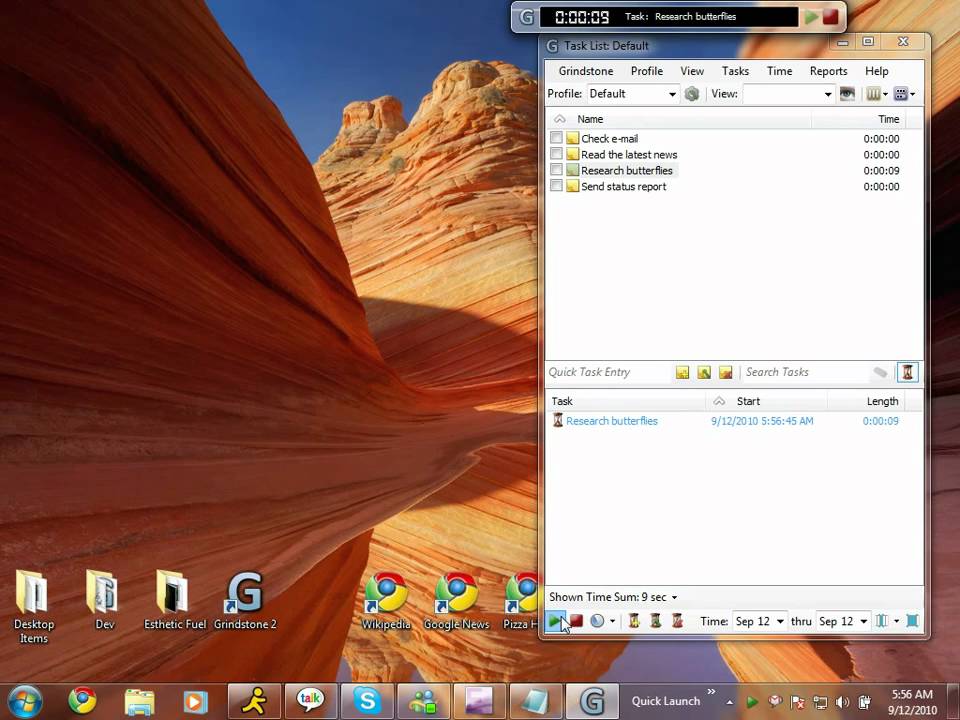
Task: Check the Research butterflies task checkbox
Action: 556,169
